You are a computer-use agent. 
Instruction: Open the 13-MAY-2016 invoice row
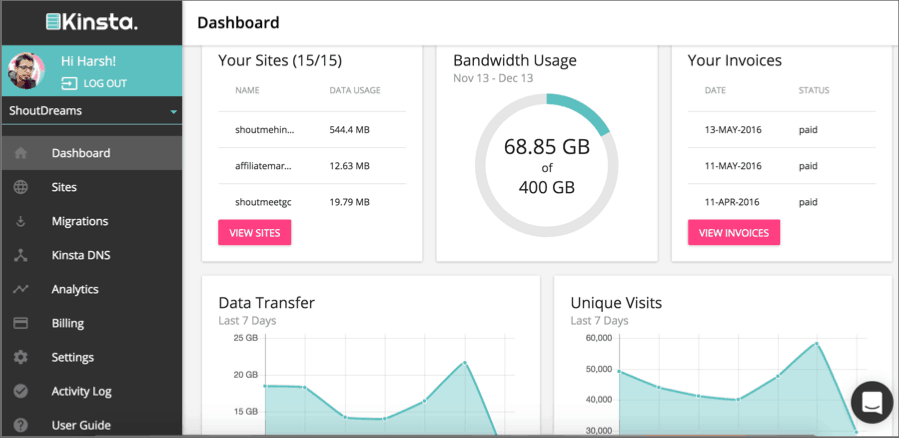tap(782, 130)
